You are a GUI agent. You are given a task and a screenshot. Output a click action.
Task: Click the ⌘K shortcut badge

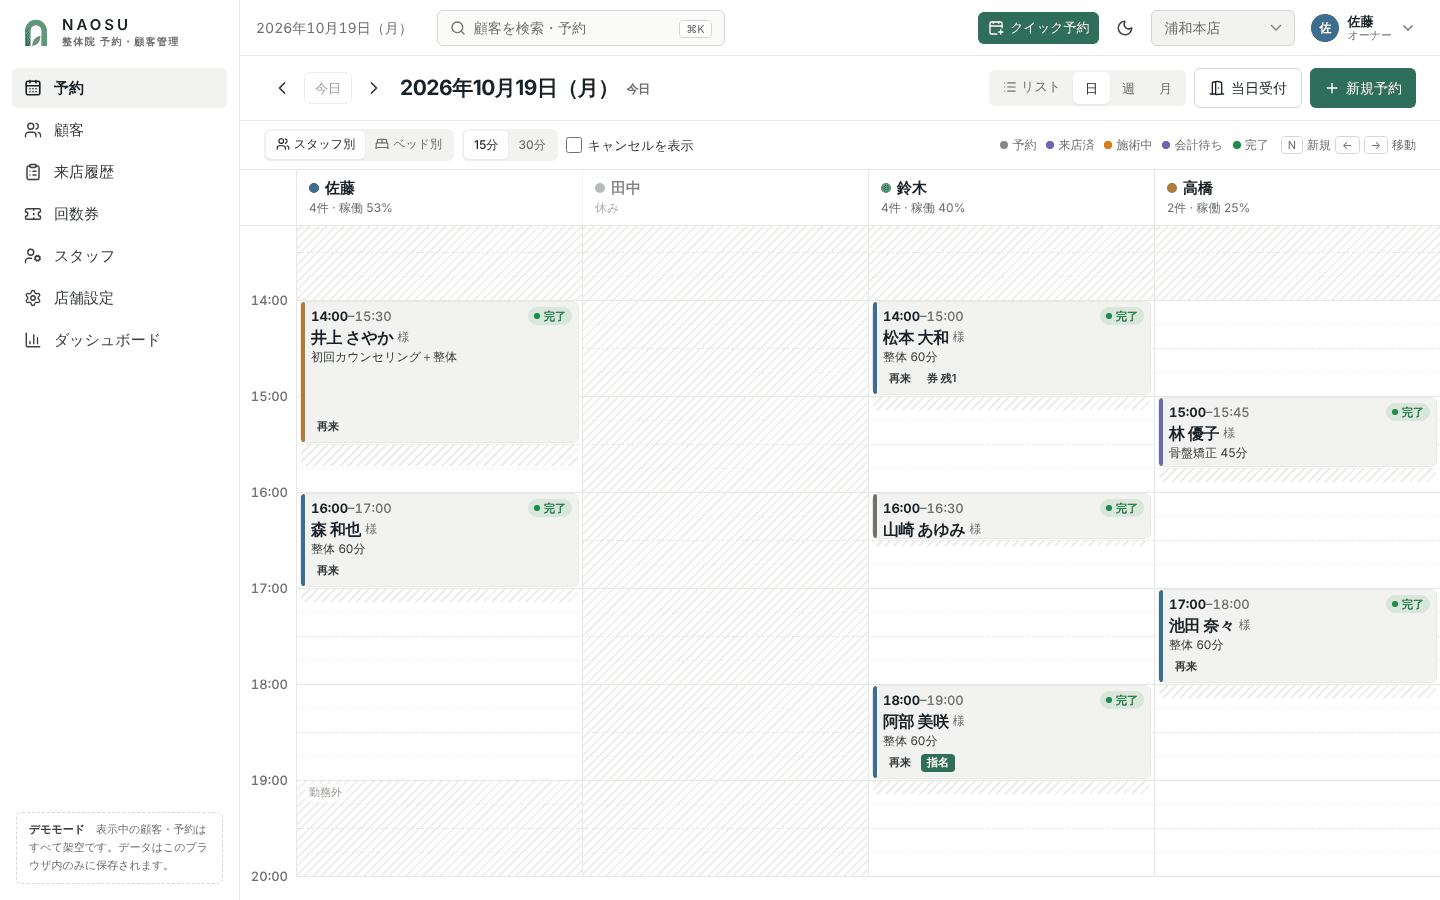695,29
